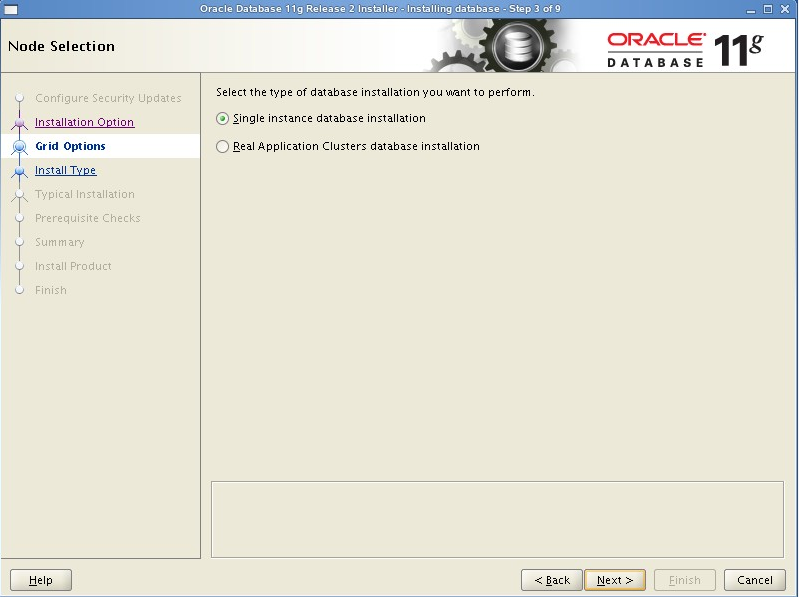The width and height of the screenshot is (799, 597).
Task: Jump to the Install Type step link
Action: click(x=65, y=170)
